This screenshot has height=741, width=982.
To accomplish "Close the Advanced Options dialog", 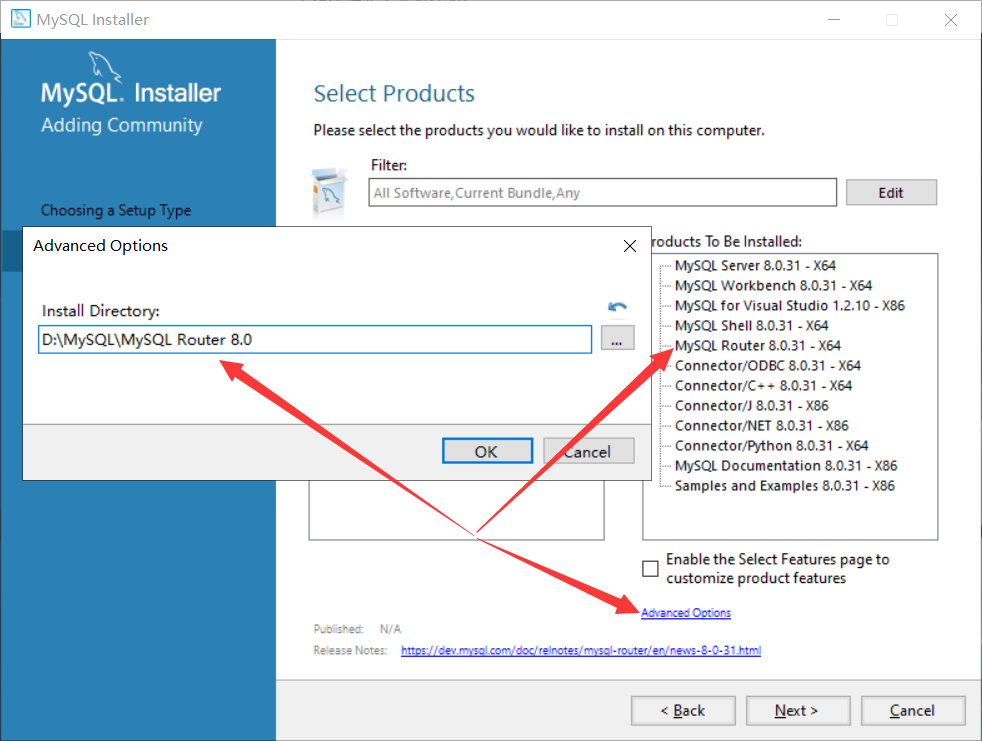I will tap(630, 246).
